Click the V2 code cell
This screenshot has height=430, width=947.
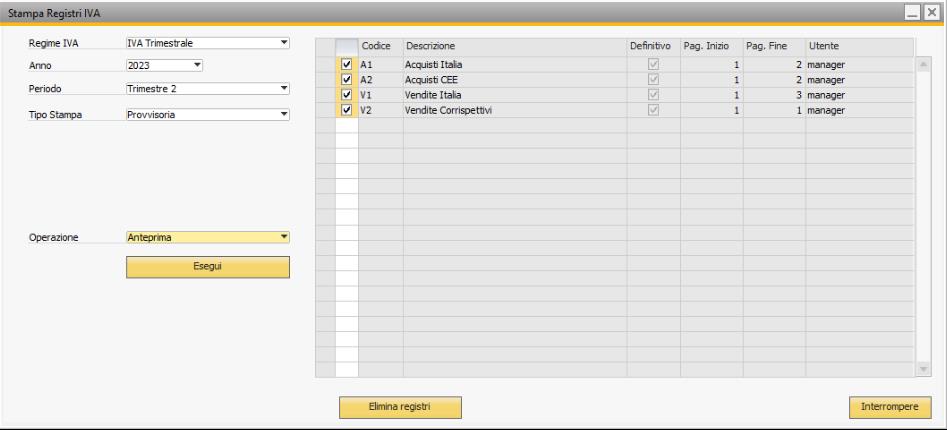coord(380,111)
